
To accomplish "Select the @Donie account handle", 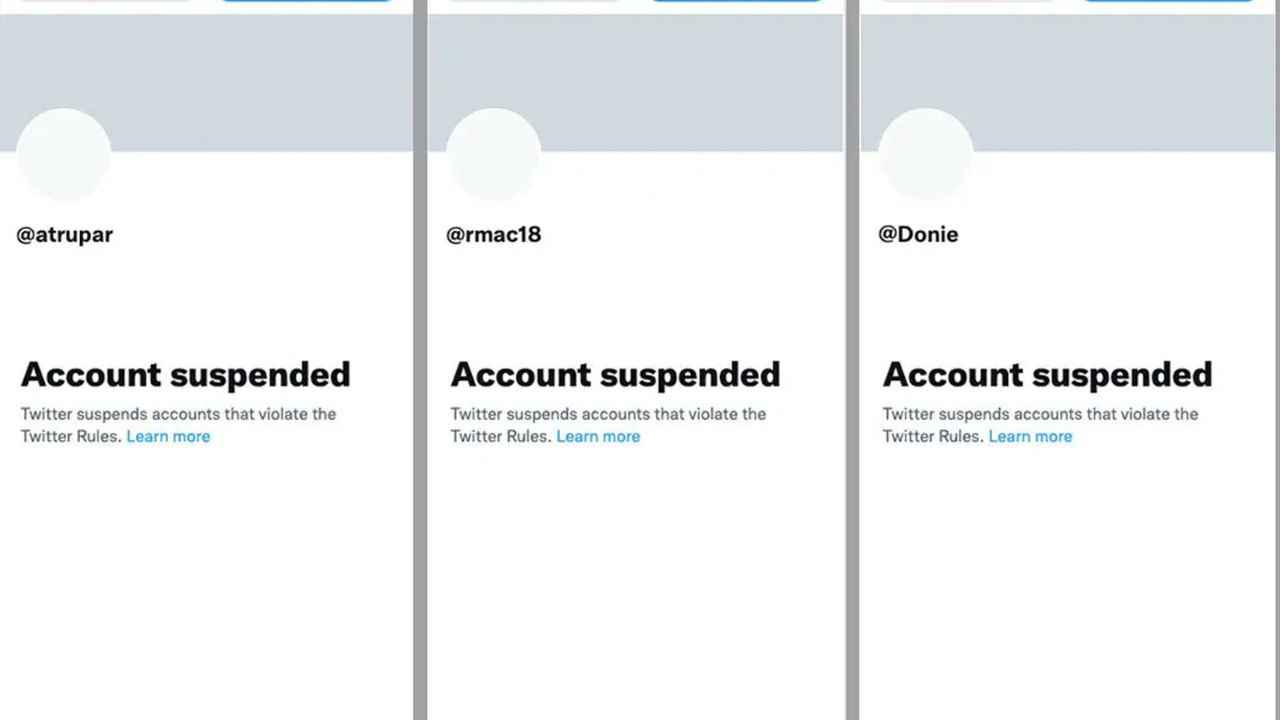I will tap(918, 235).
